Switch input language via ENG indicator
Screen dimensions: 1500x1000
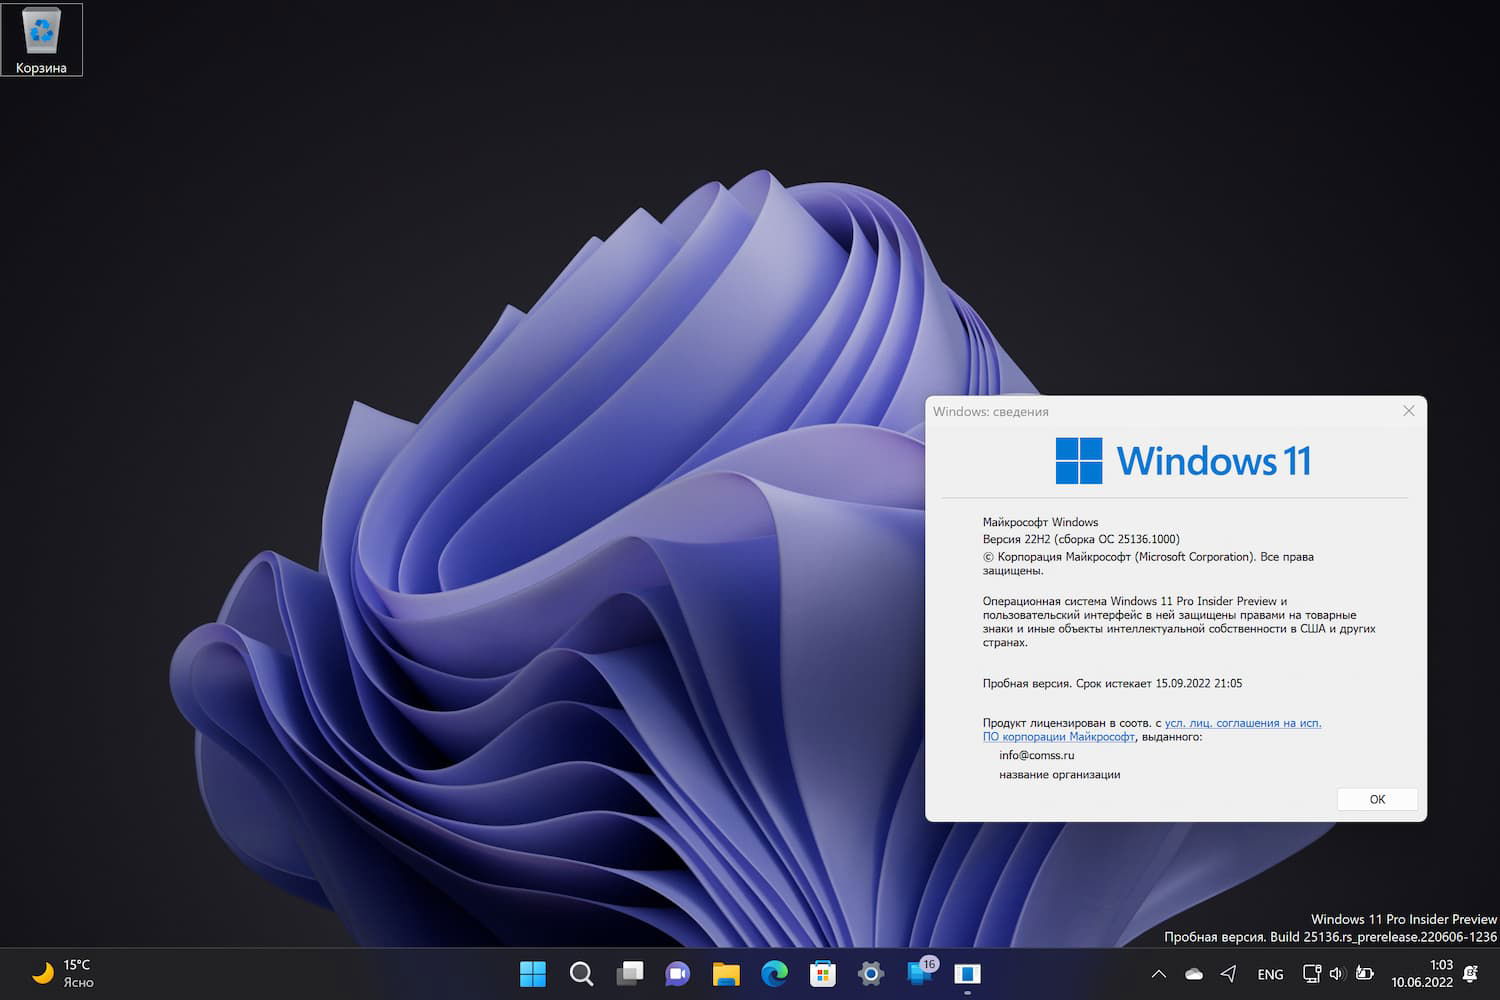pyautogui.click(x=1270, y=974)
